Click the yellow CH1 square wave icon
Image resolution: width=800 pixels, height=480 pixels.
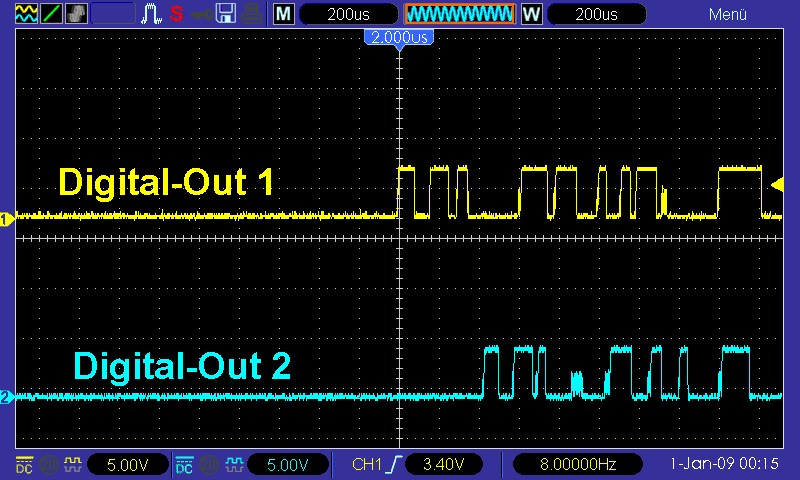(73, 465)
